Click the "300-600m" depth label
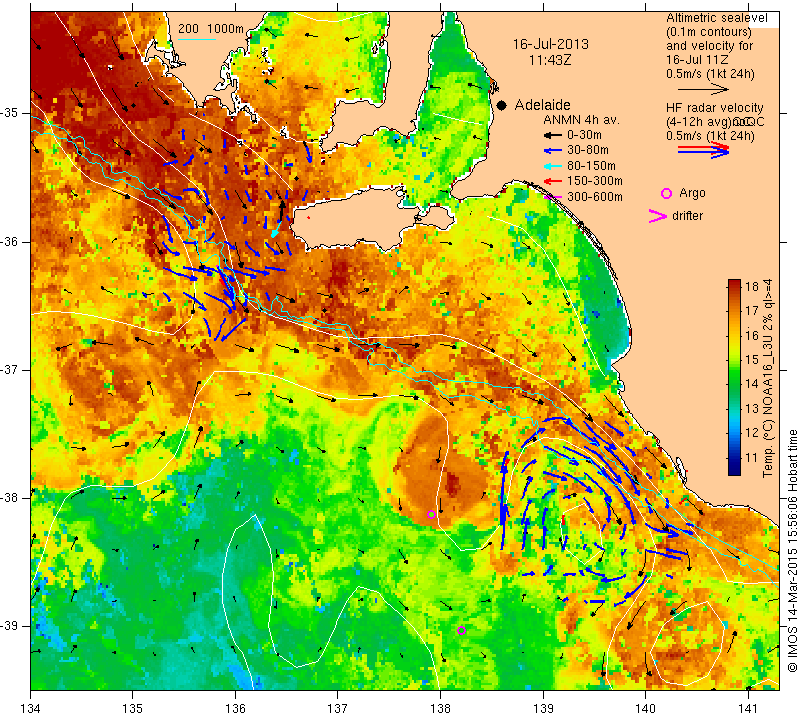 (595, 196)
